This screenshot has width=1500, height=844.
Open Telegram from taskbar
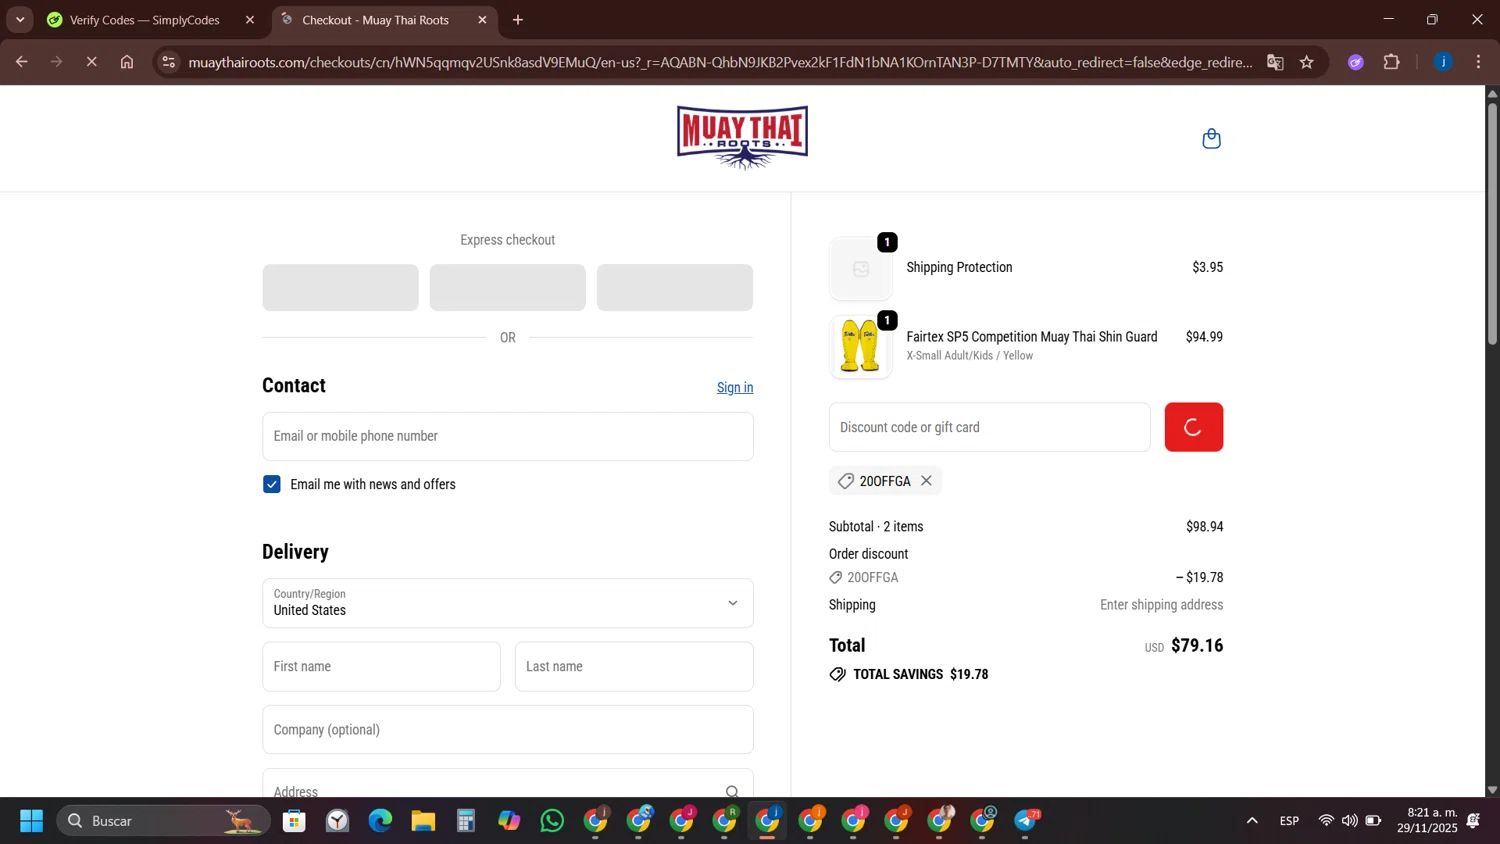(1026, 821)
